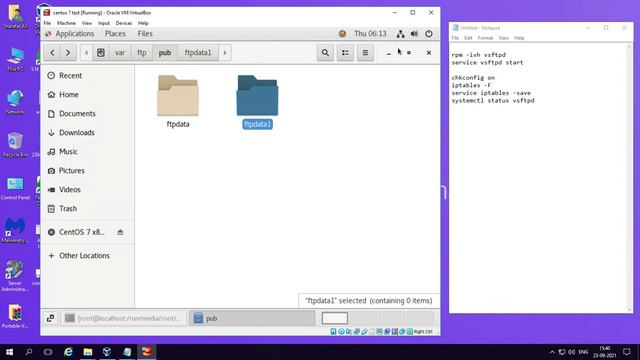Go forward in Files navigation
Image resolution: width=640 pixels, height=360 pixels.
[68, 53]
